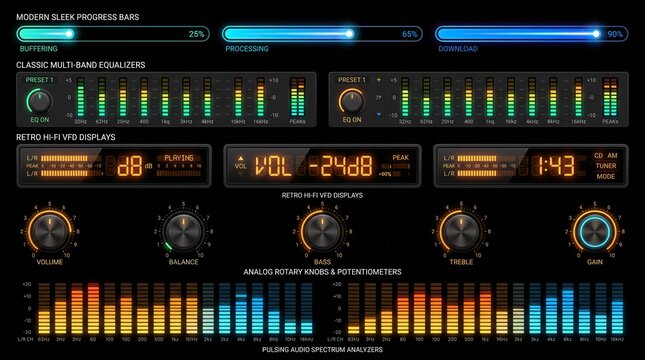
Task: Click the Processing progress bar handle at 65%
Action: click(349, 34)
